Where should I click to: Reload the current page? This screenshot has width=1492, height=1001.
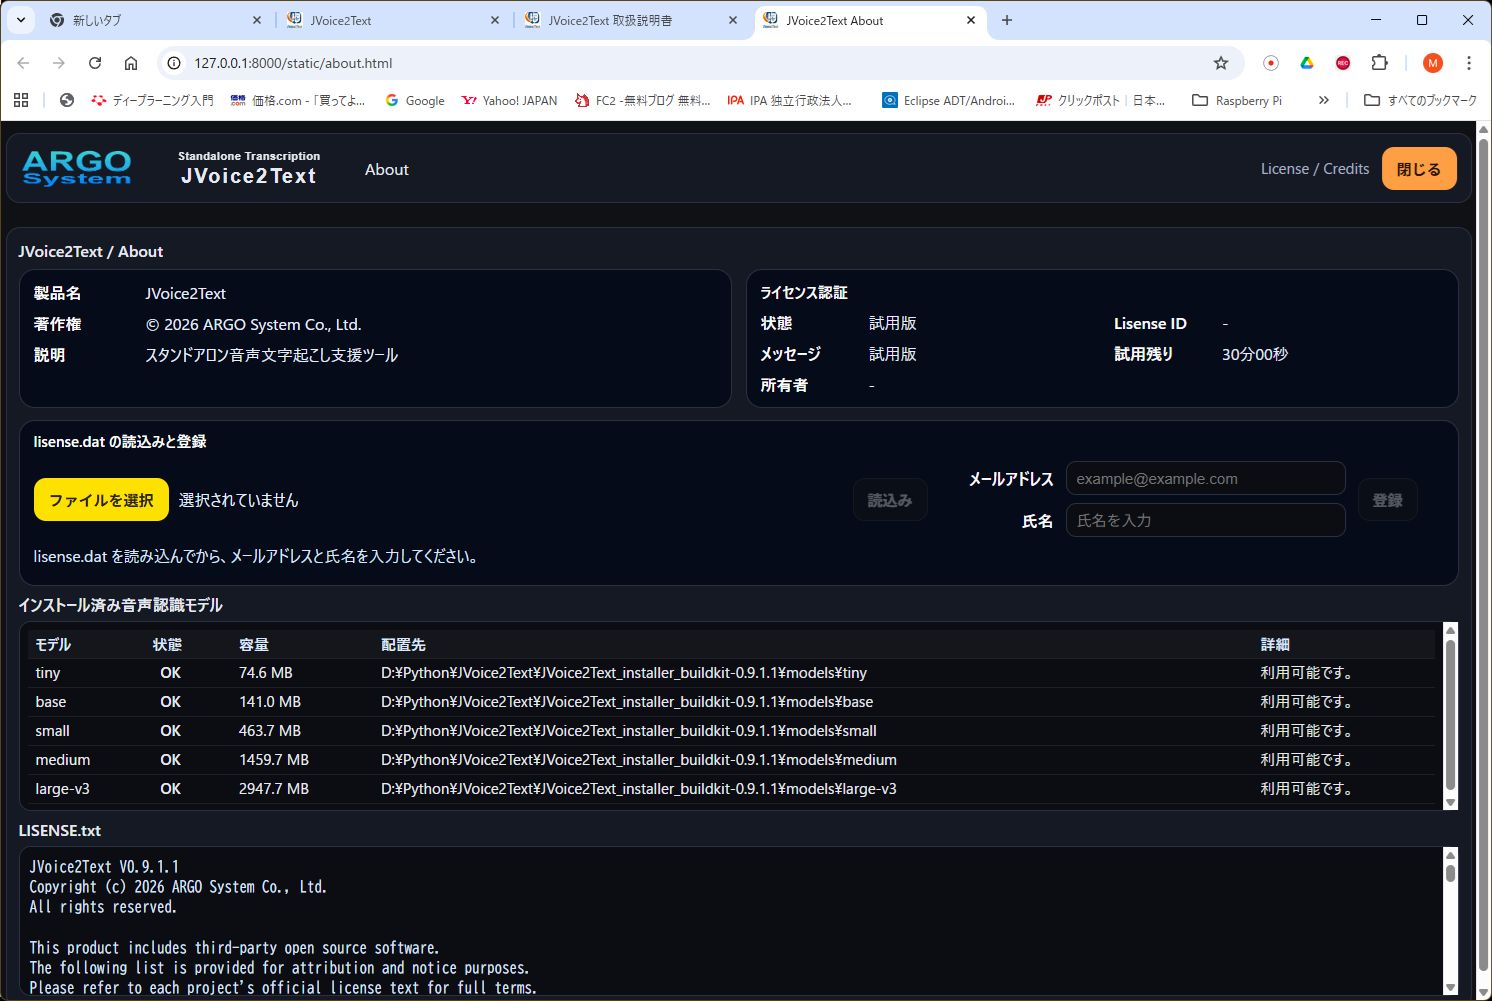[95, 63]
